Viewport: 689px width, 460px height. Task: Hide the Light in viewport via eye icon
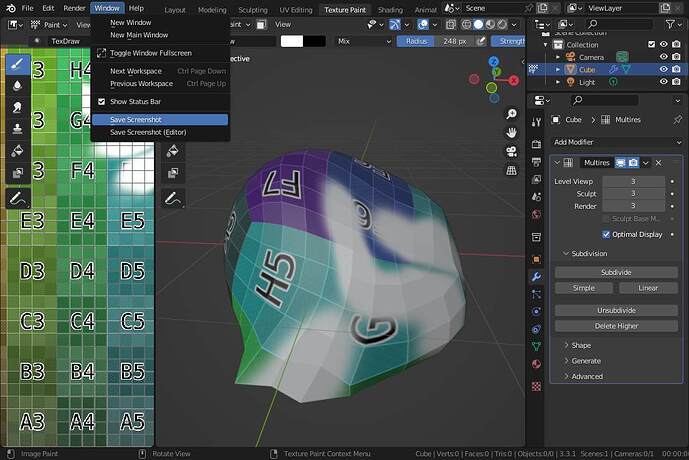[664, 81]
